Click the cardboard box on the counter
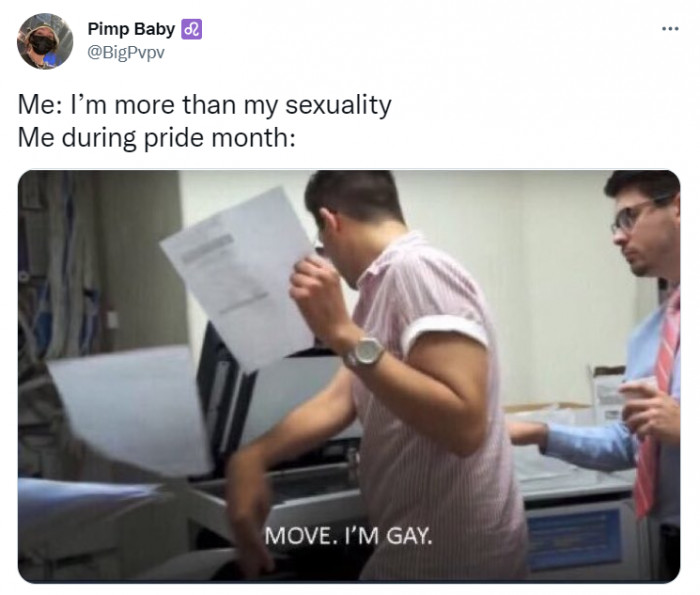 click(607, 393)
